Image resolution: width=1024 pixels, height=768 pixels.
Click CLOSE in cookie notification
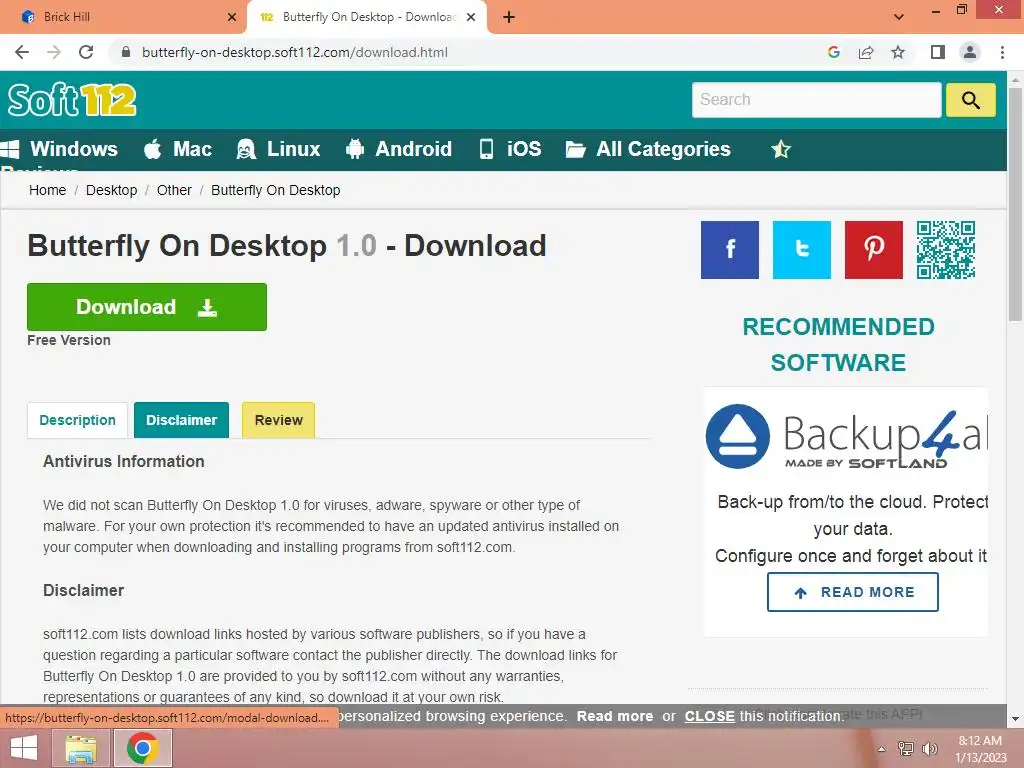coord(710,716)
